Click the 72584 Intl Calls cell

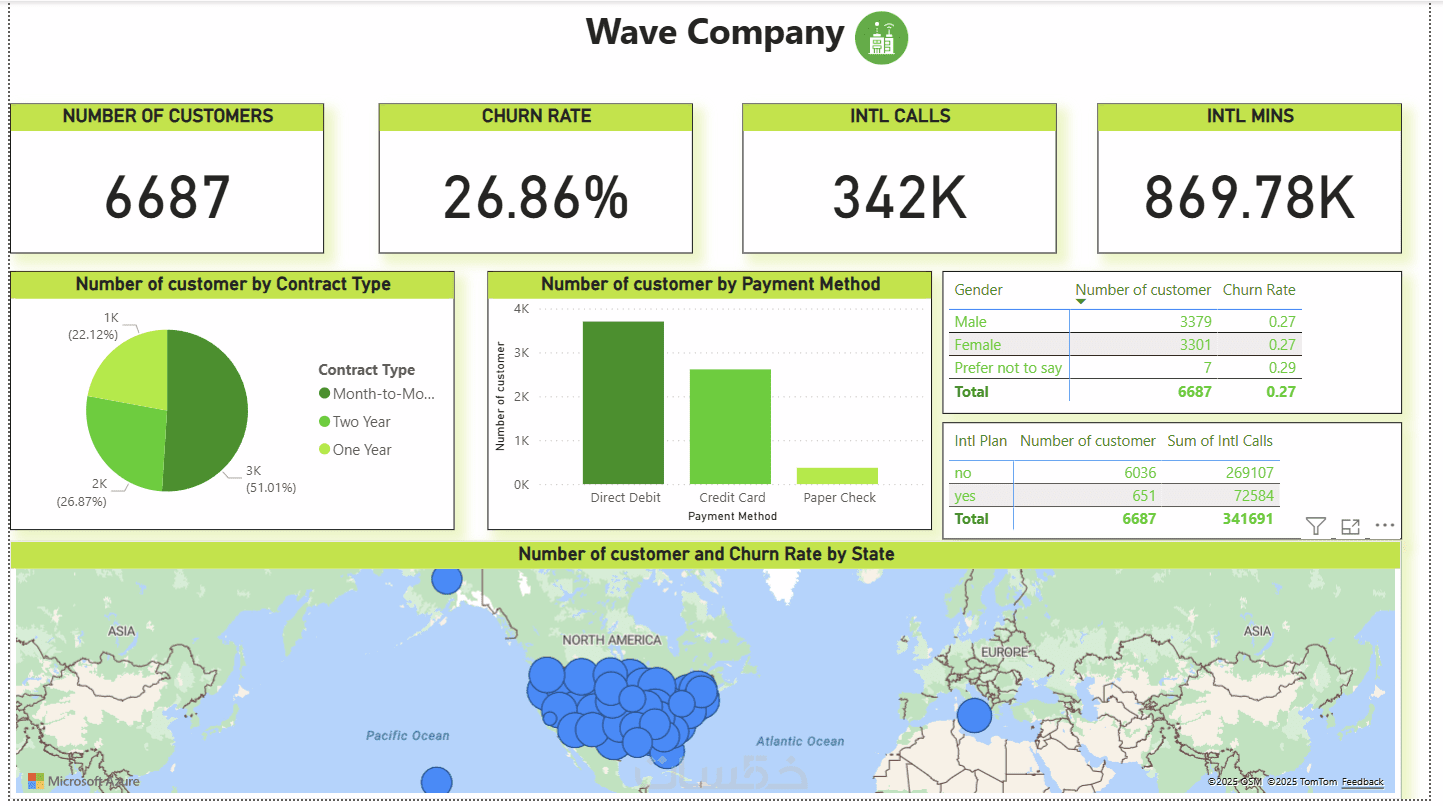pyautogui.click(x=1253, y=496)
